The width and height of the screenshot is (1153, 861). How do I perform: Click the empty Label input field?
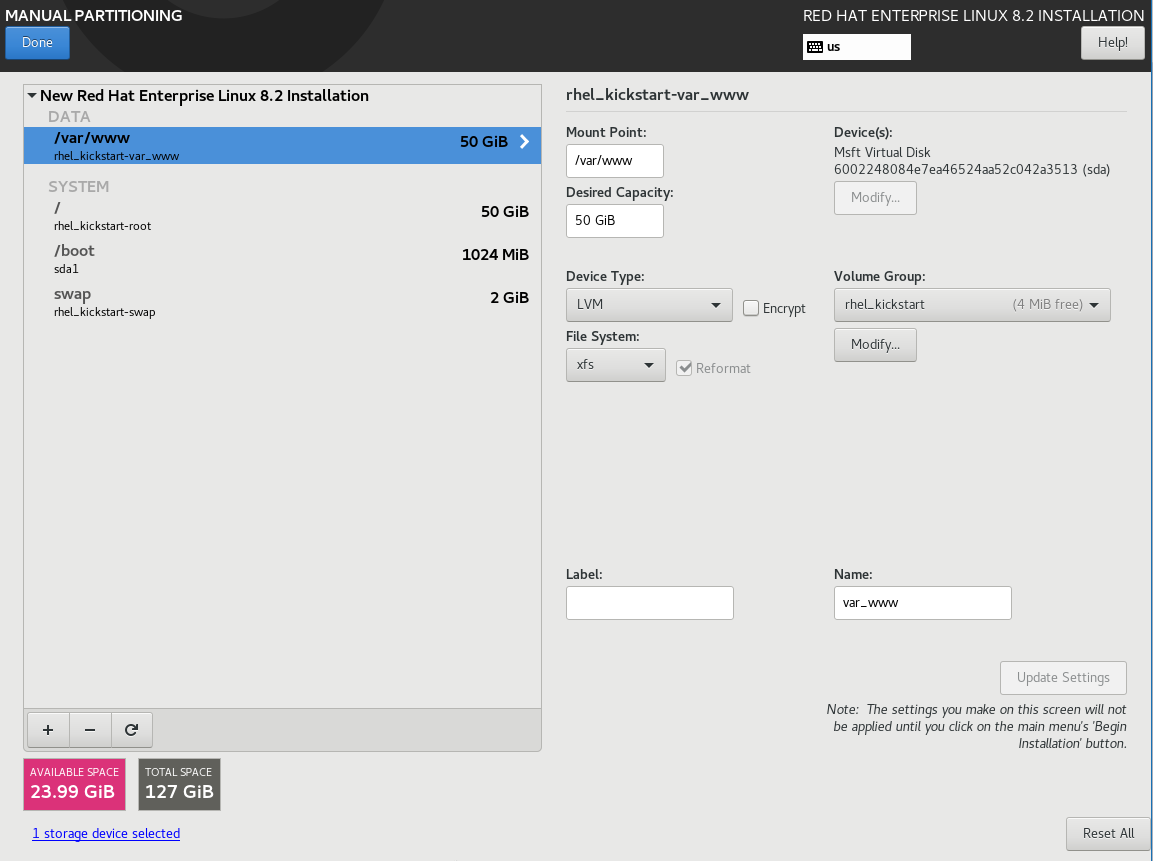[650, 603]
